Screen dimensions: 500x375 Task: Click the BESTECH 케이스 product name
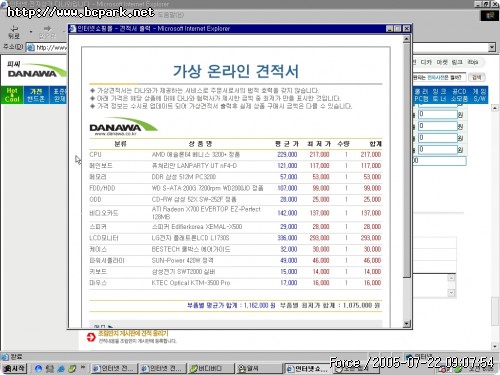pyautogui.click(x=191, y=249)
